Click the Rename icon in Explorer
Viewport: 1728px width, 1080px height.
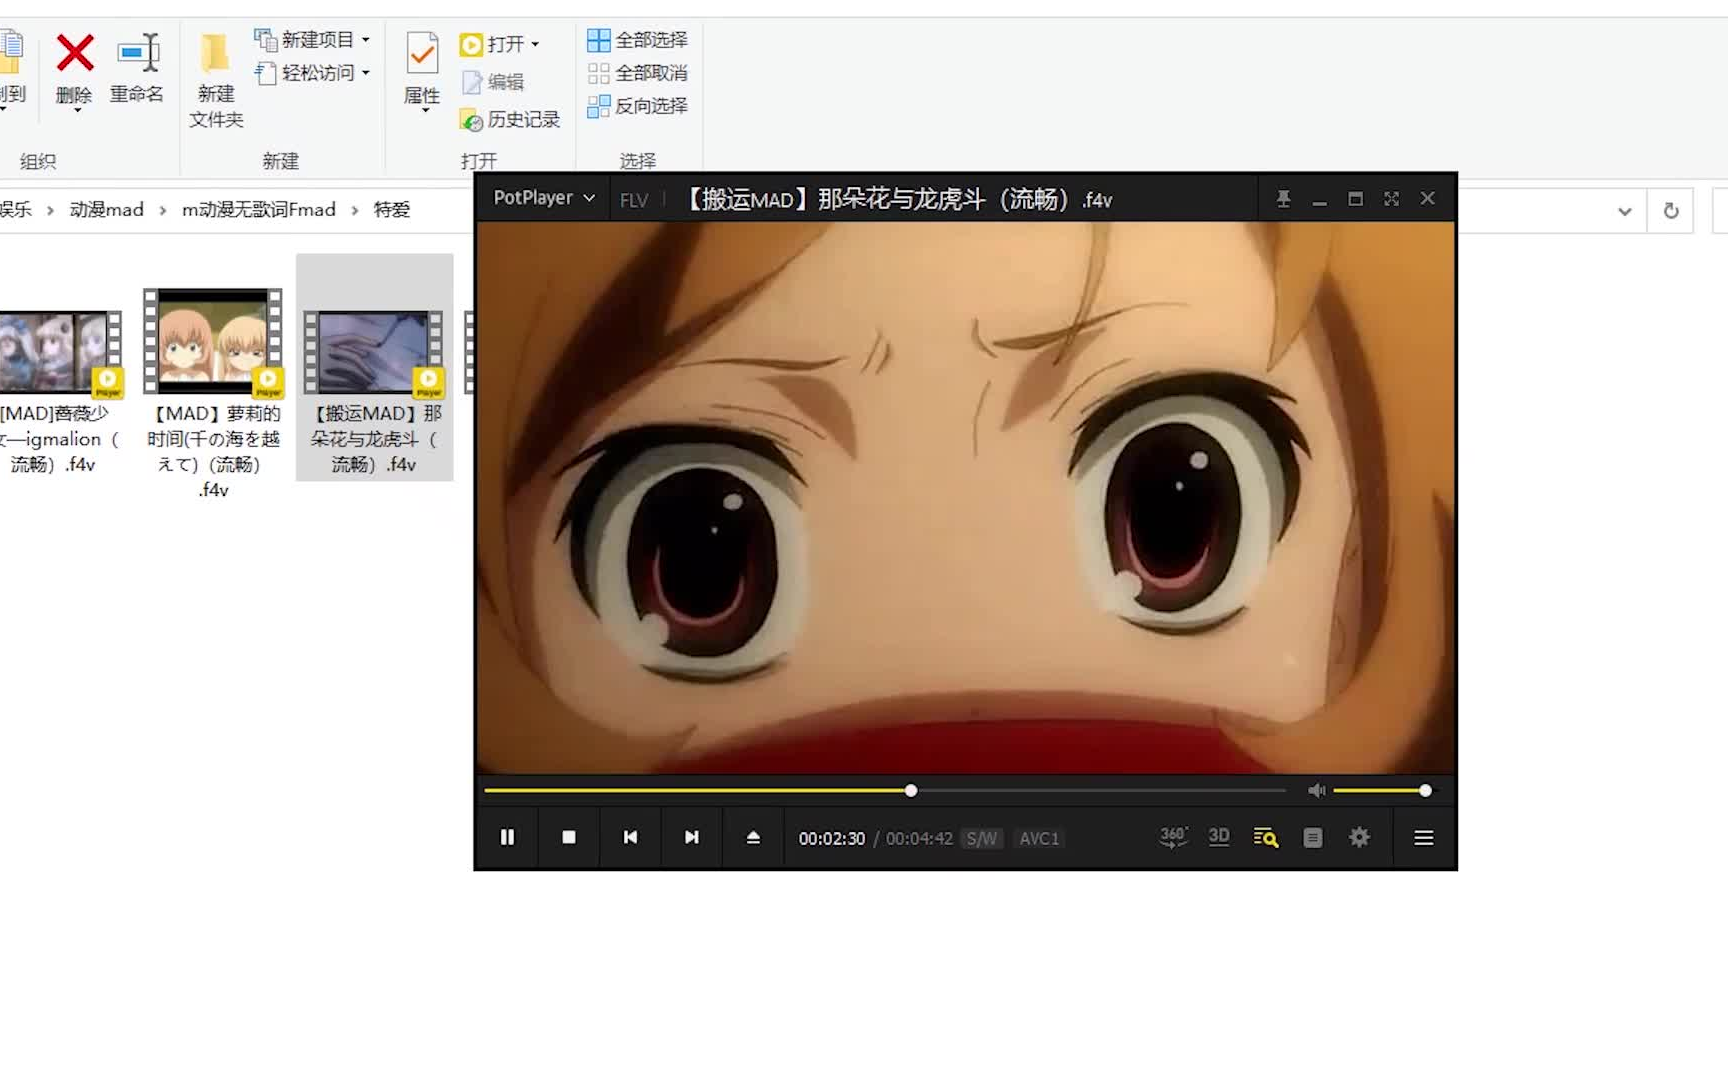click(x=138, y=54)
